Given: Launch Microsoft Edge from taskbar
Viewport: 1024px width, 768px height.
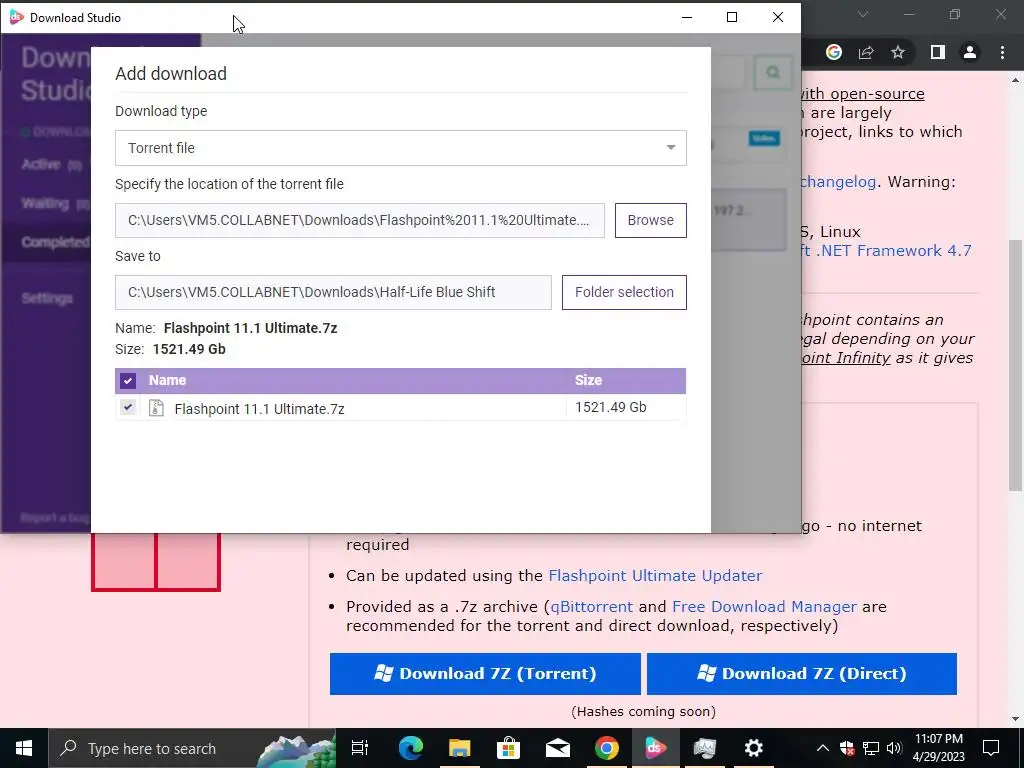Looking at the screenshot, I should 411,748.
